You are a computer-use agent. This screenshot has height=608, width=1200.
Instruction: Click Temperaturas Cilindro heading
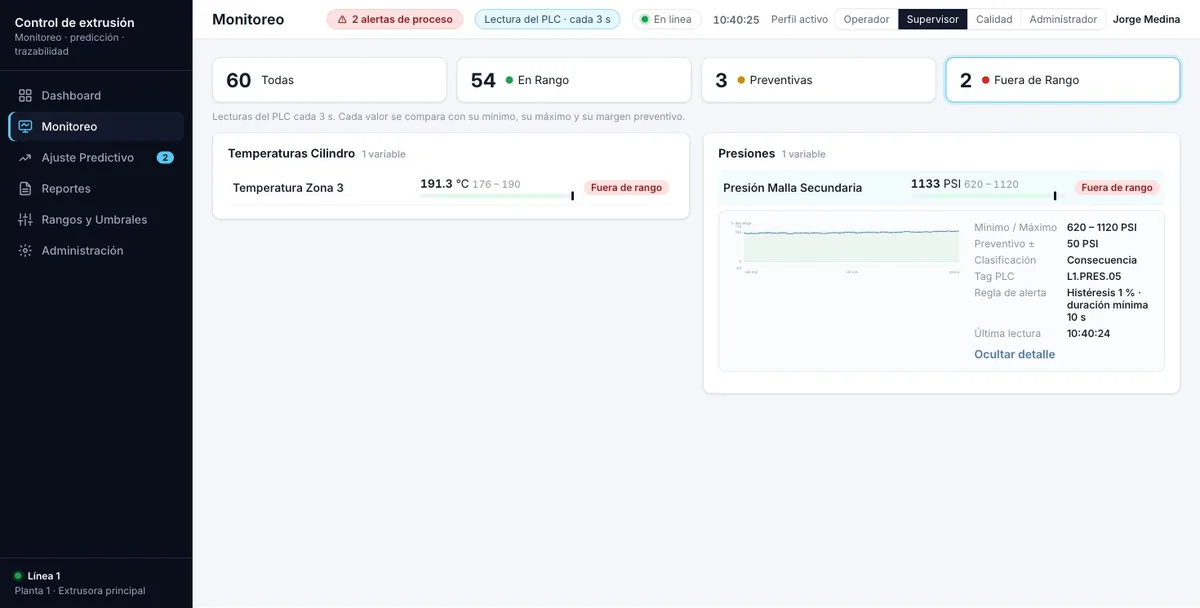click(291, 153)
